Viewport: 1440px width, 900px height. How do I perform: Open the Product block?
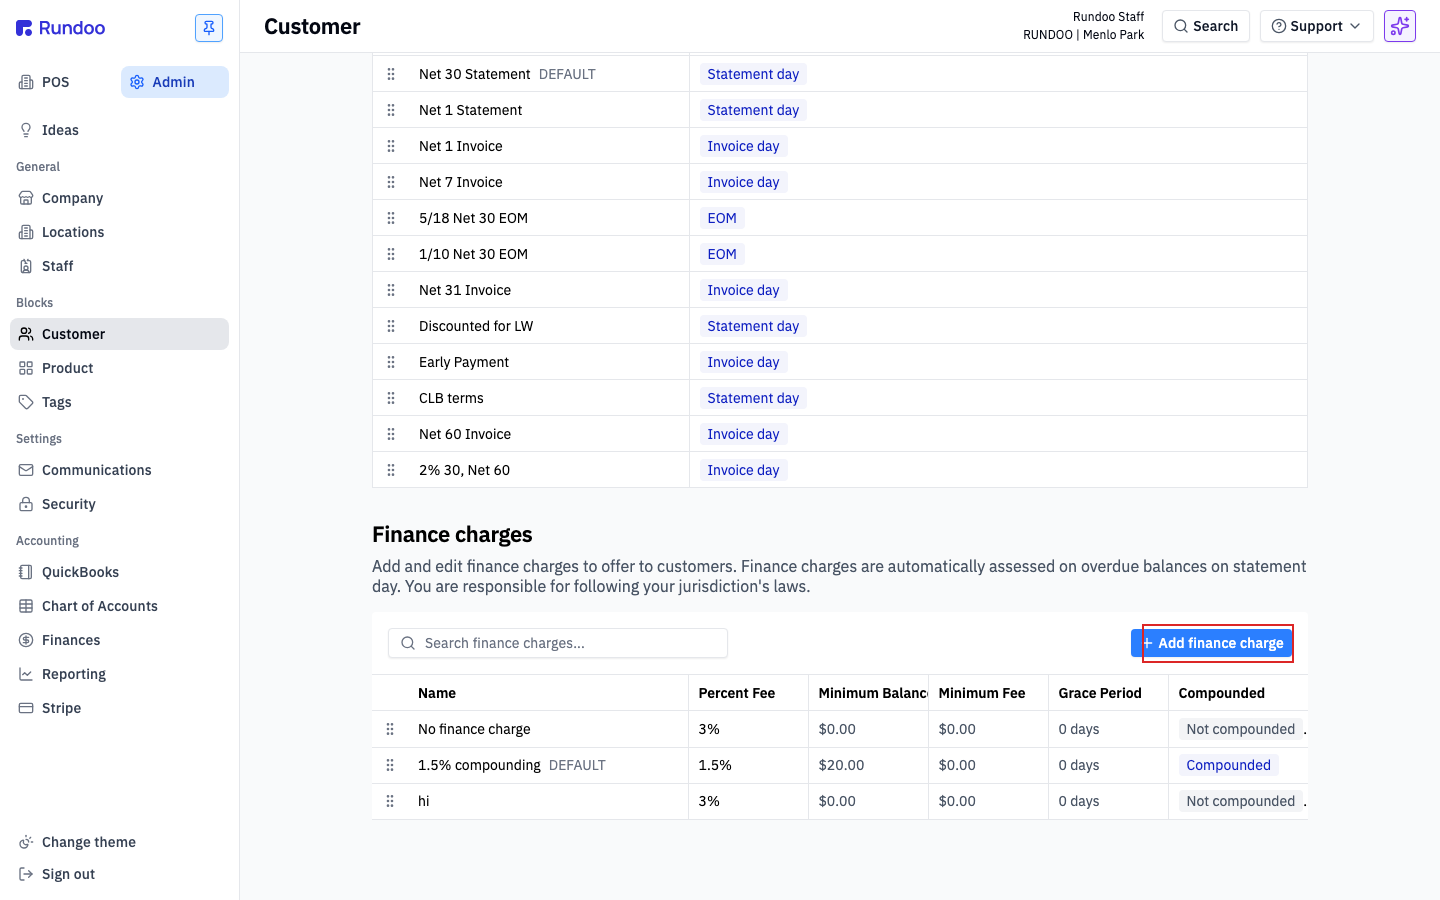coord(120,368)
